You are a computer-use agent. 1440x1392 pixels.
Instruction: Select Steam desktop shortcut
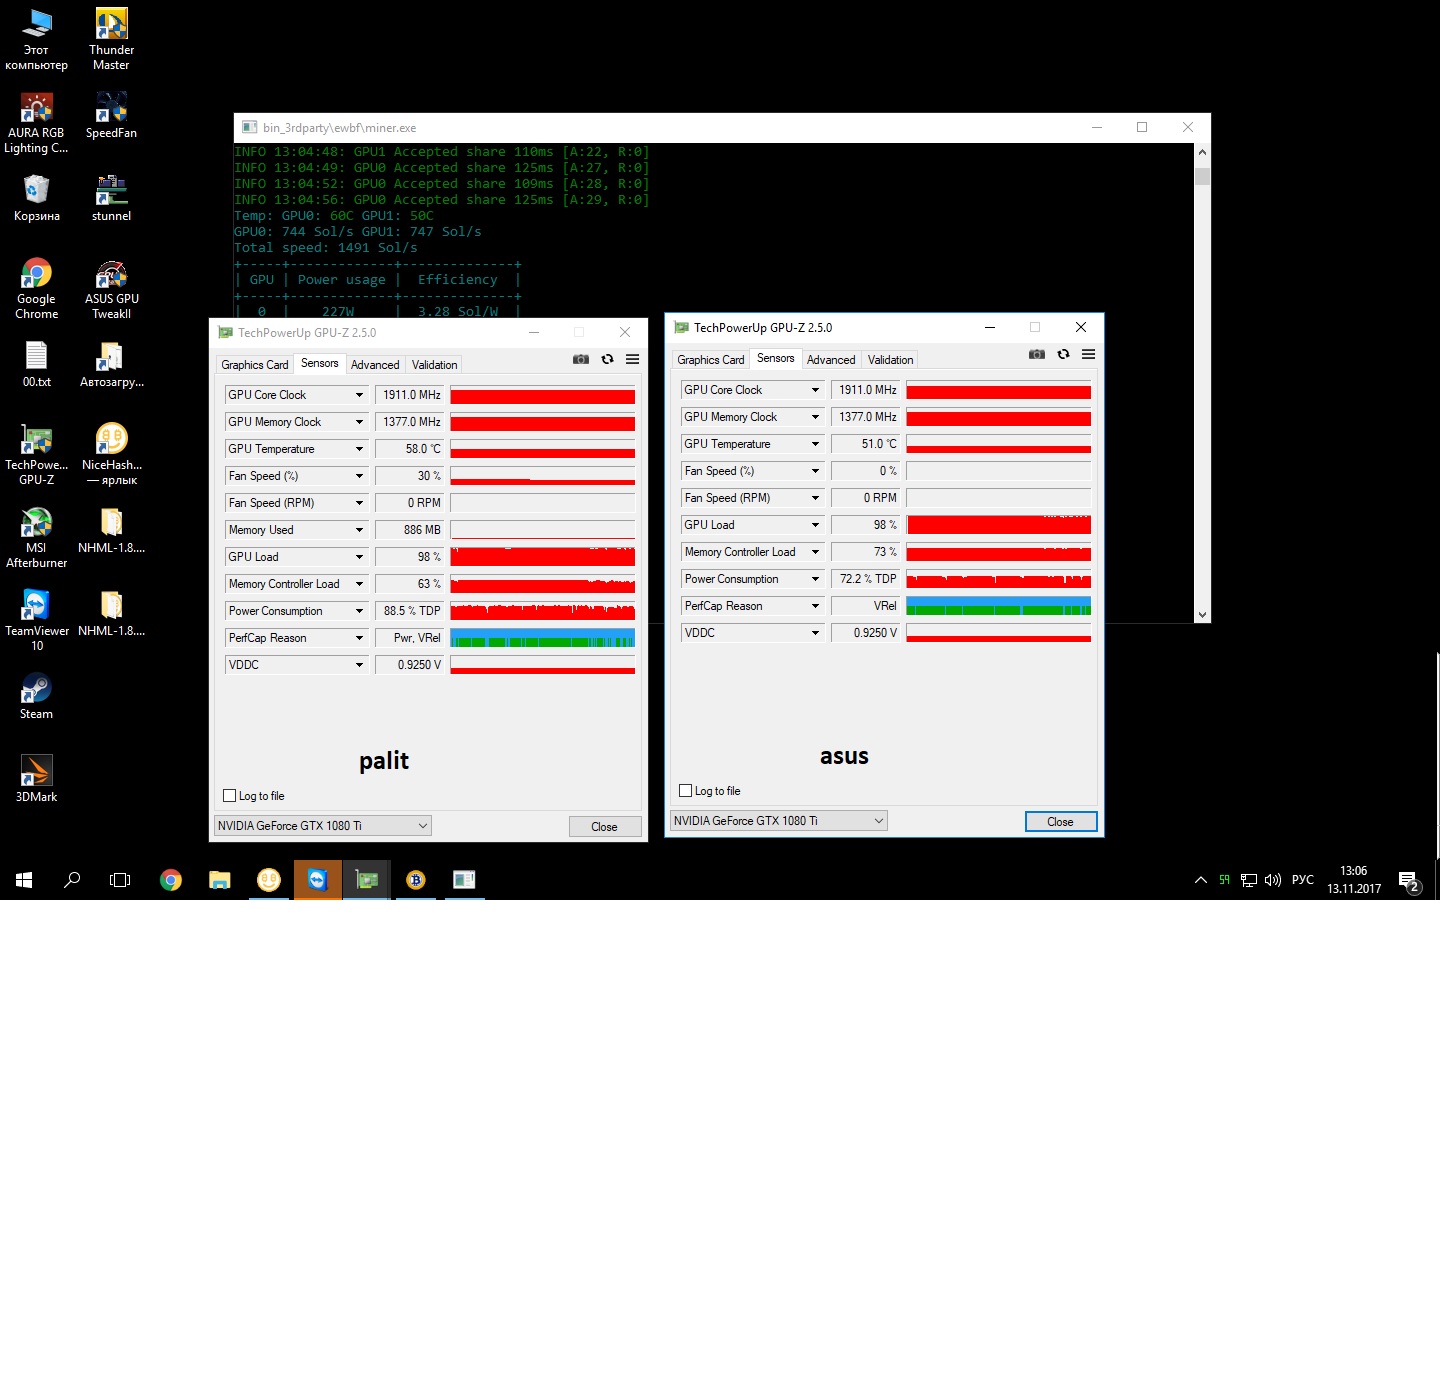36,696
